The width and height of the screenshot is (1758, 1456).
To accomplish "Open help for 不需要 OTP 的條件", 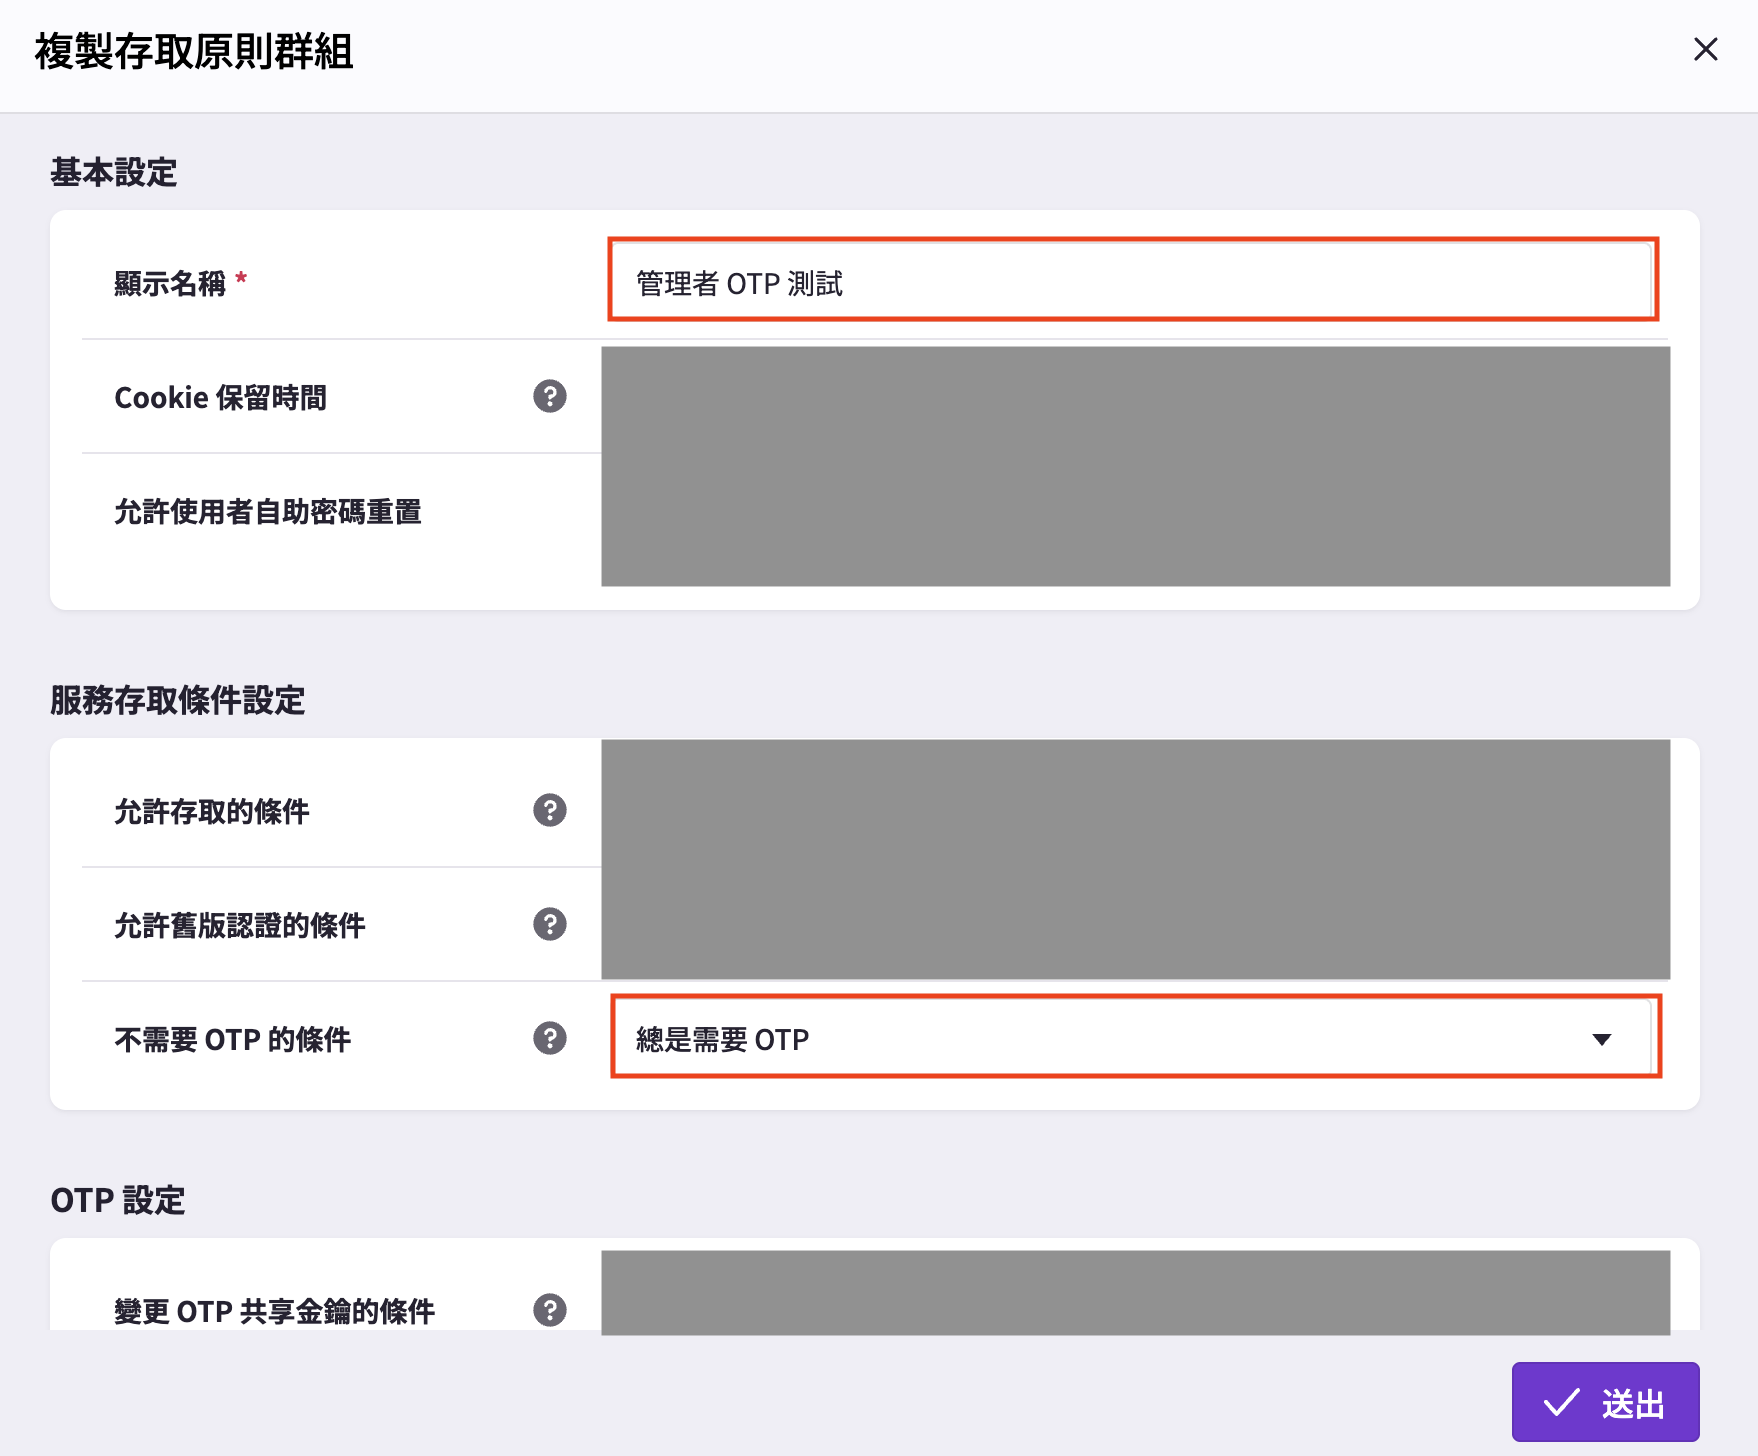I will coord(549,1038).
